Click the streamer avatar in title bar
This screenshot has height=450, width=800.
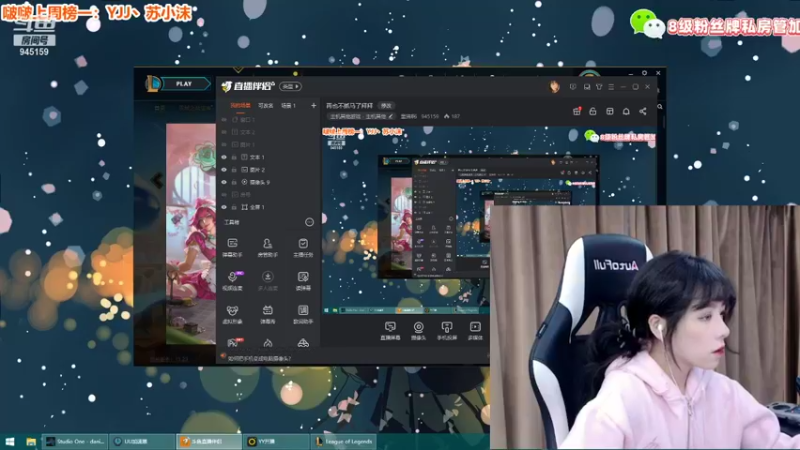[555, 87]
